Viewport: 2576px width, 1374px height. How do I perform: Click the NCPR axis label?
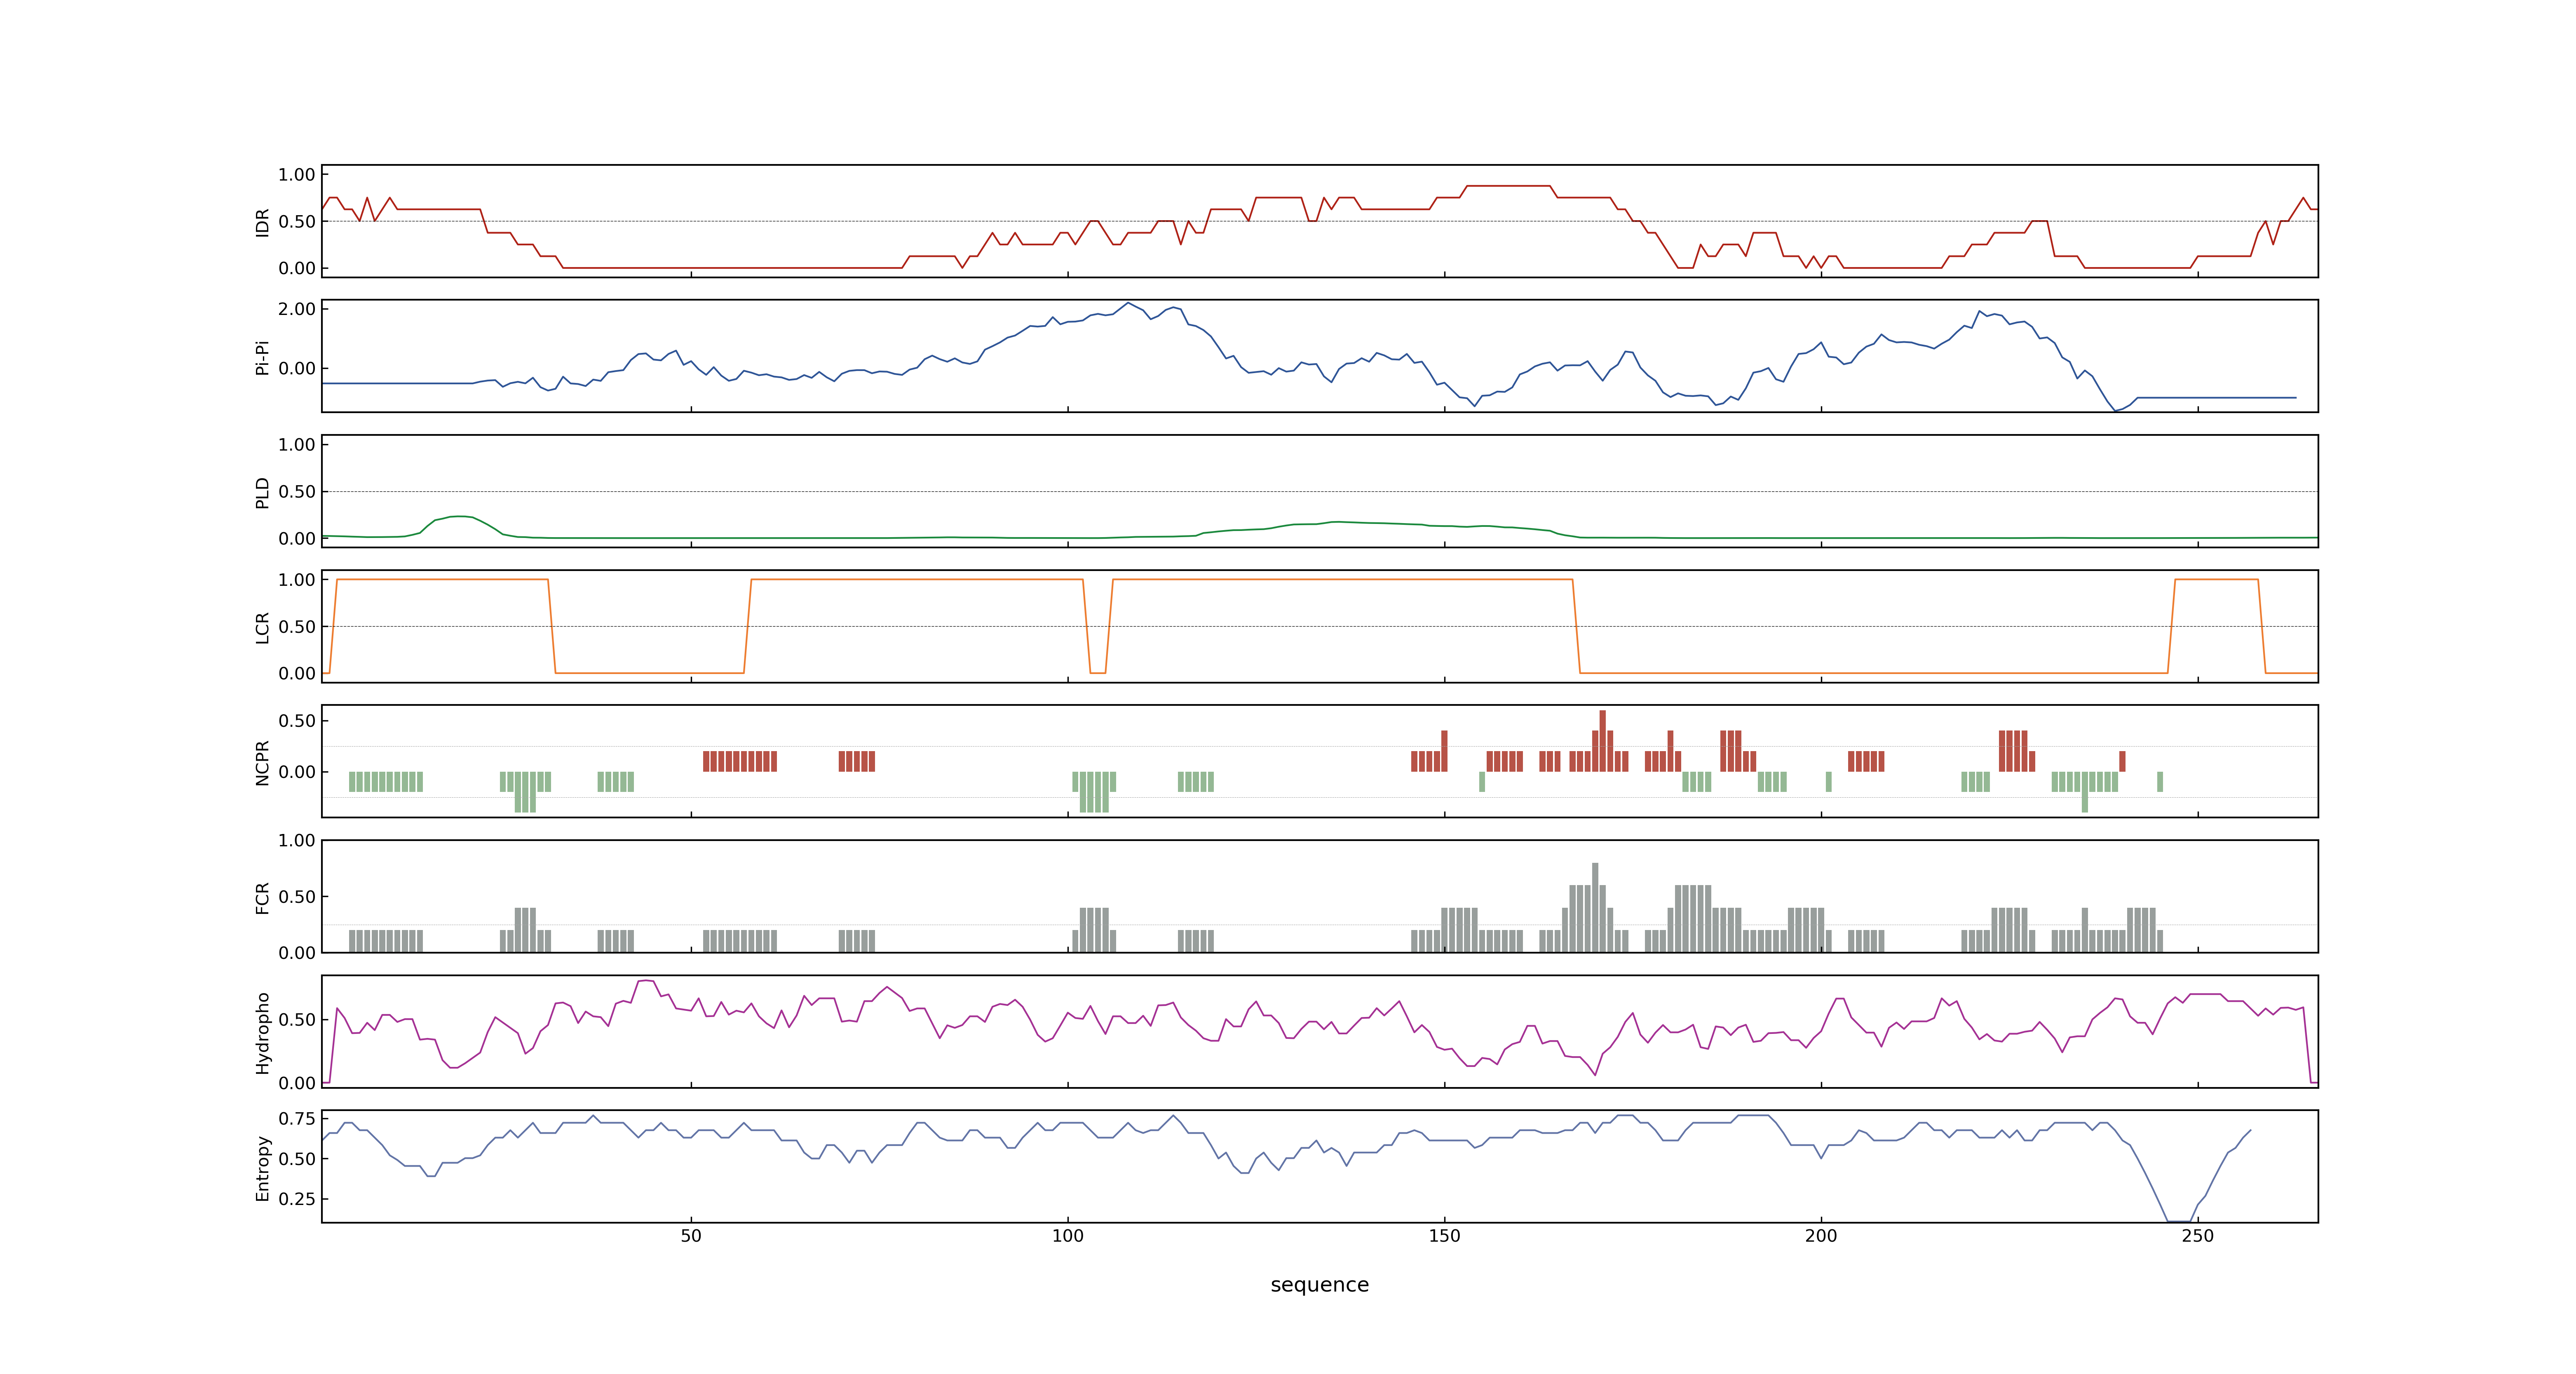click(263, 762)
